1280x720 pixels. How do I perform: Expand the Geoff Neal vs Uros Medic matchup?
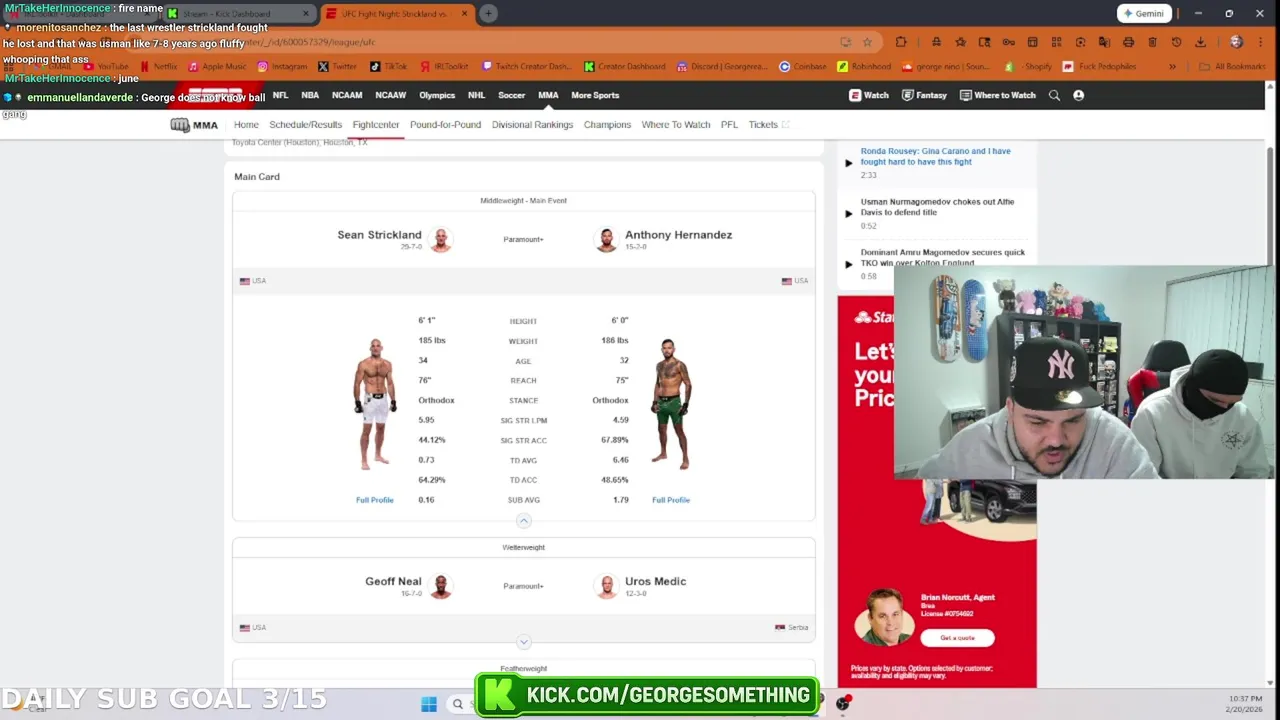click(523, 642)
